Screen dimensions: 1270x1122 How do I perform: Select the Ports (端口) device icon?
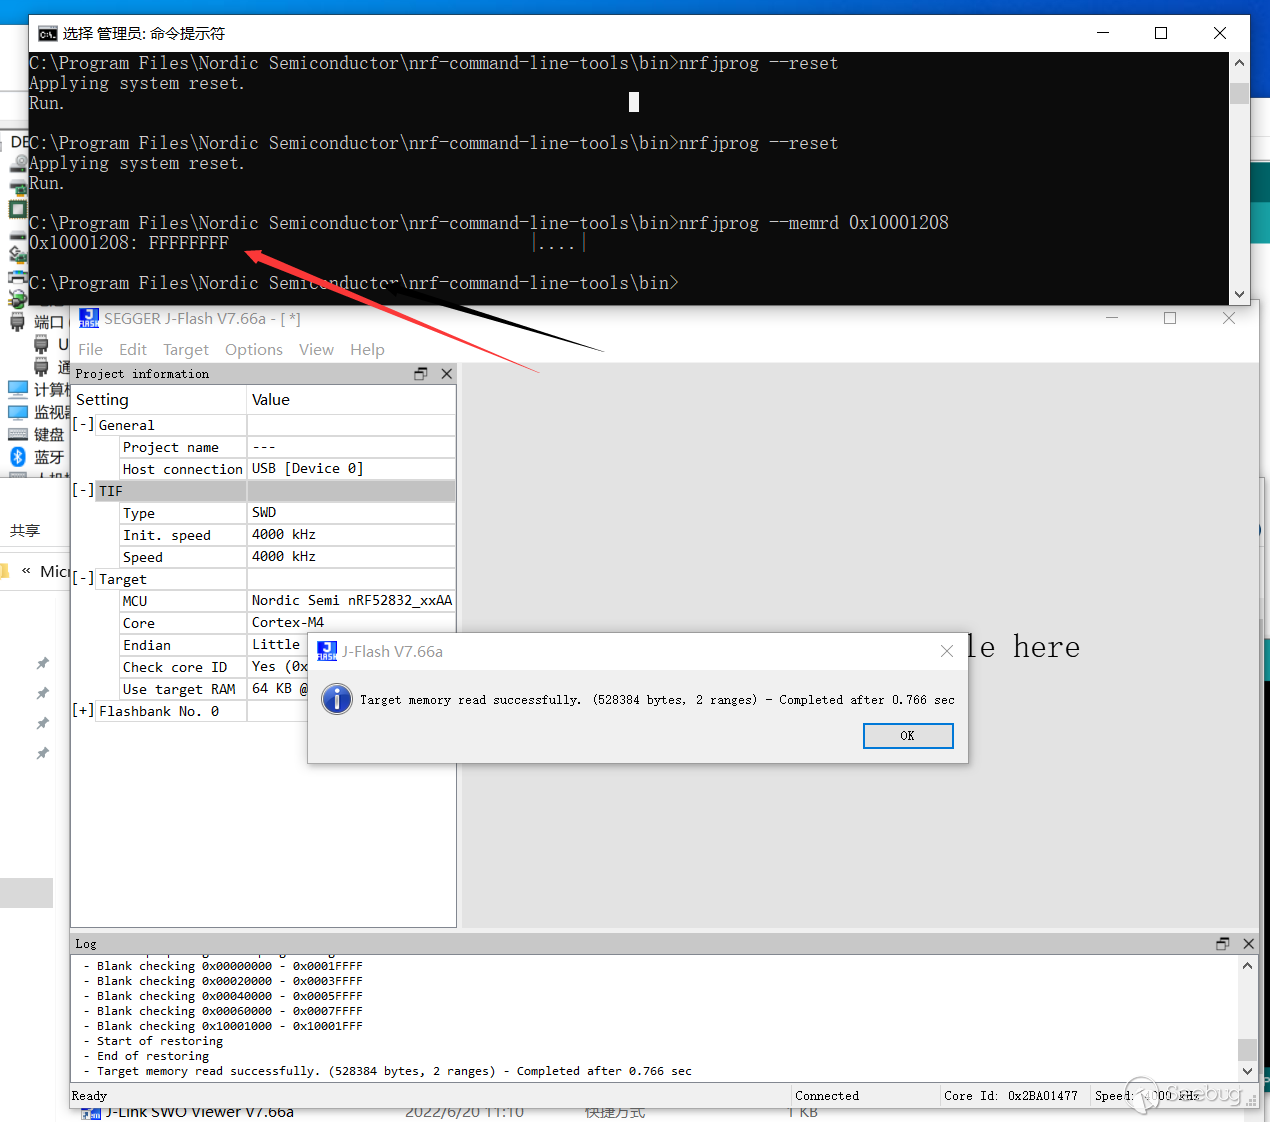[17, 322]
